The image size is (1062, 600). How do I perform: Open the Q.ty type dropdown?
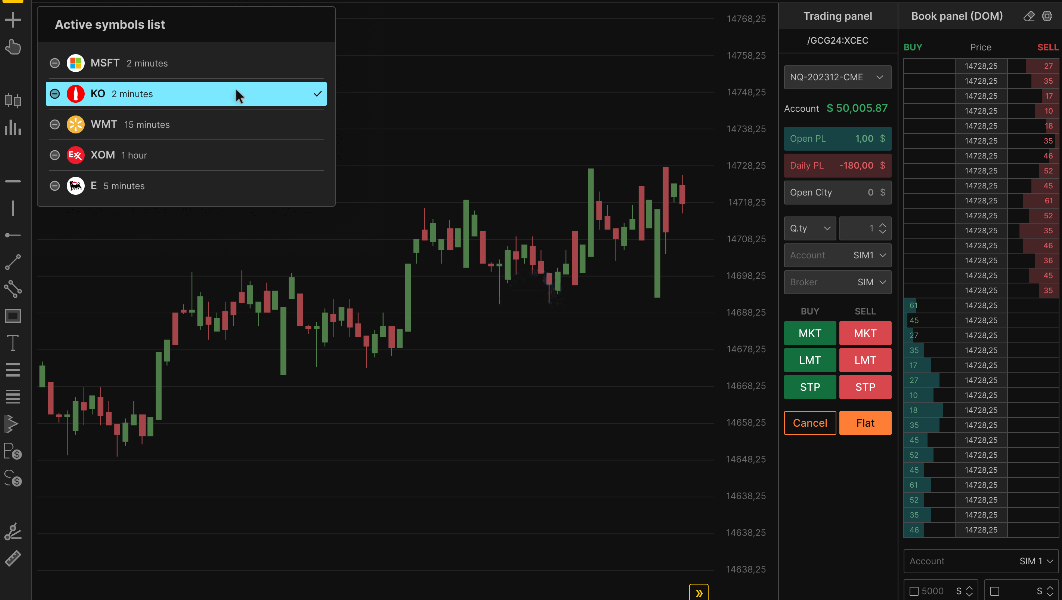(810, 229)
